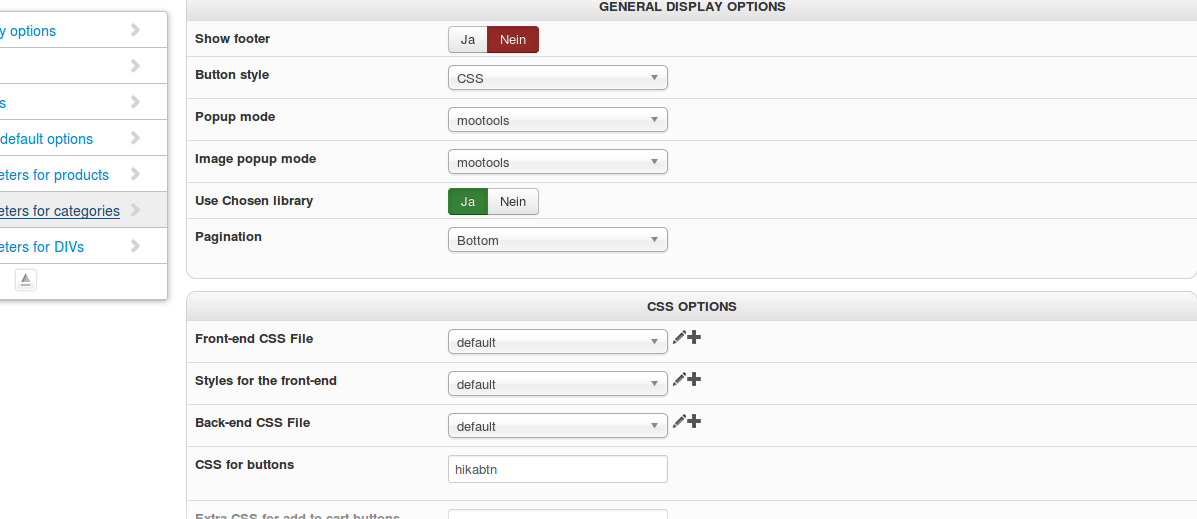
Task: Click the plus icon beside Front-end CSS File
Action: coord(694,338)
